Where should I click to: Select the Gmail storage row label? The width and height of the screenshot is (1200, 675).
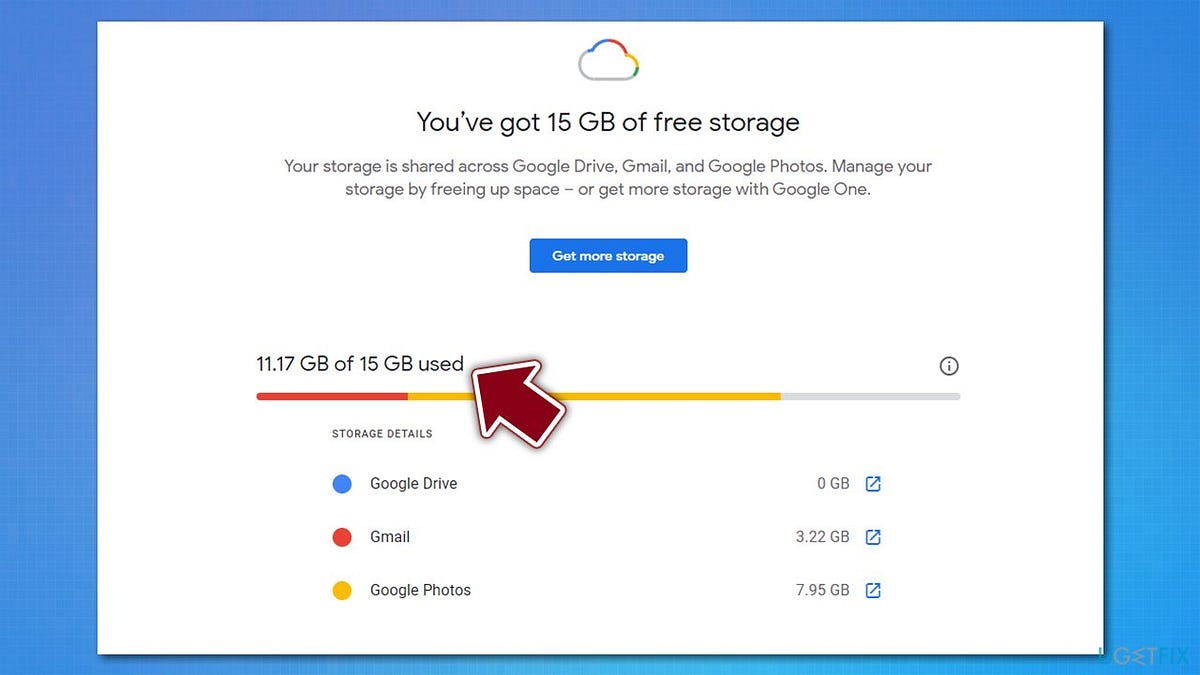(x=390, y=537)
